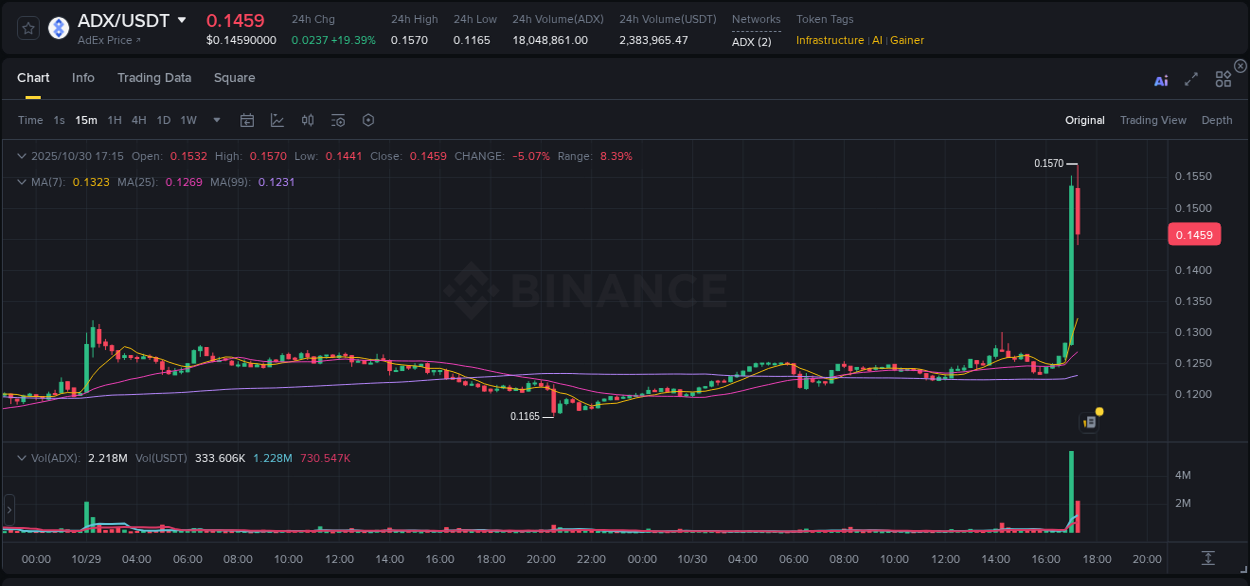Open the indicator settings list icon
The width and height of the screenshot is (1250, 586).
tap(338, 119)
